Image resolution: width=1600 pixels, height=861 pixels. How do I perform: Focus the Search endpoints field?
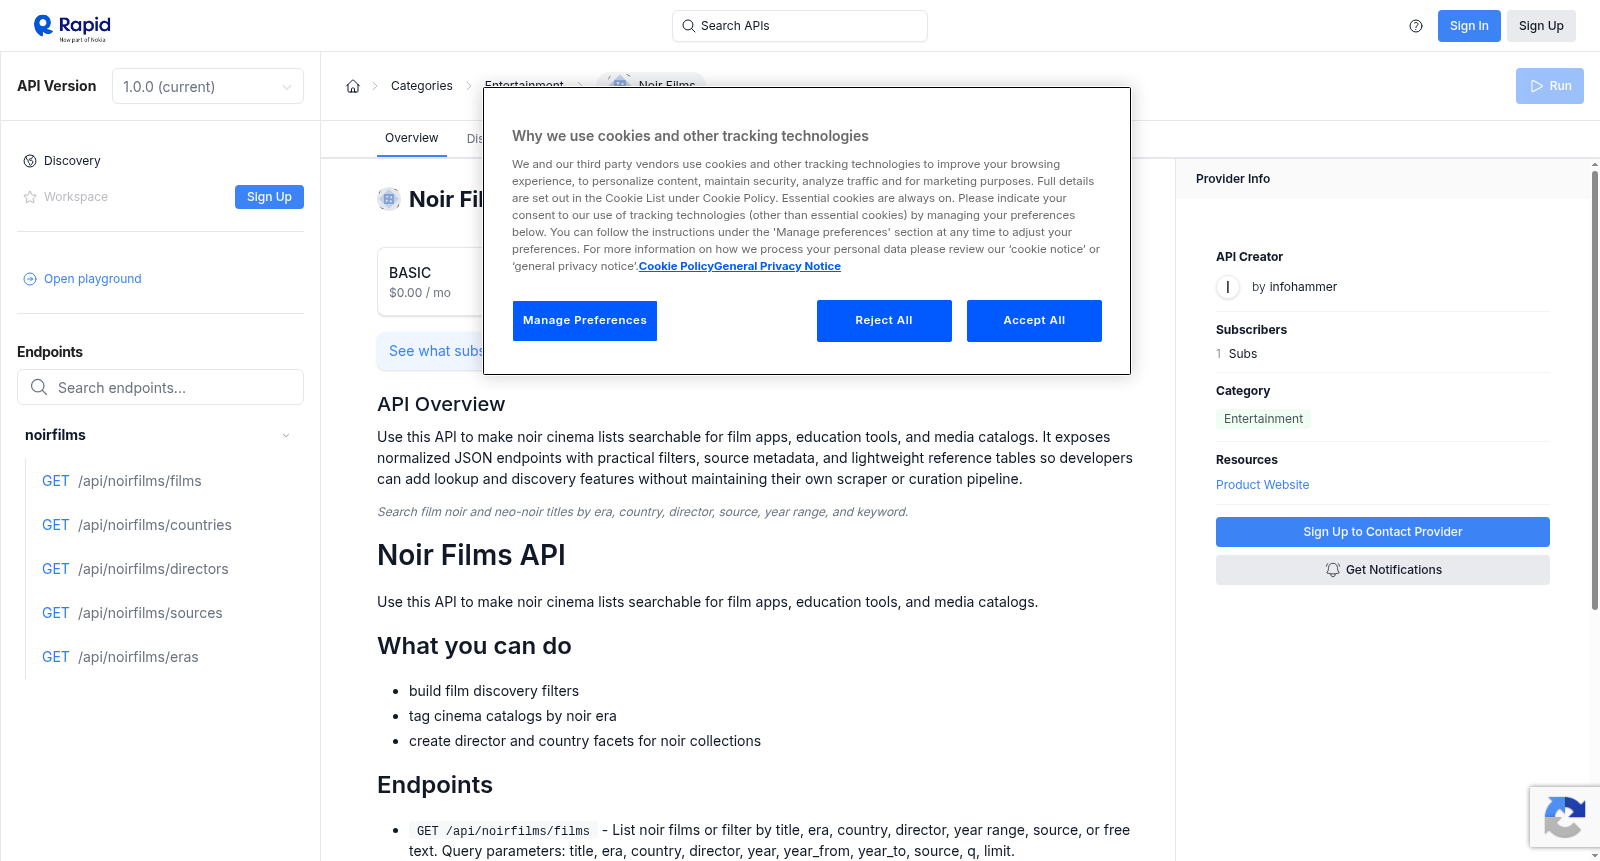160,387
